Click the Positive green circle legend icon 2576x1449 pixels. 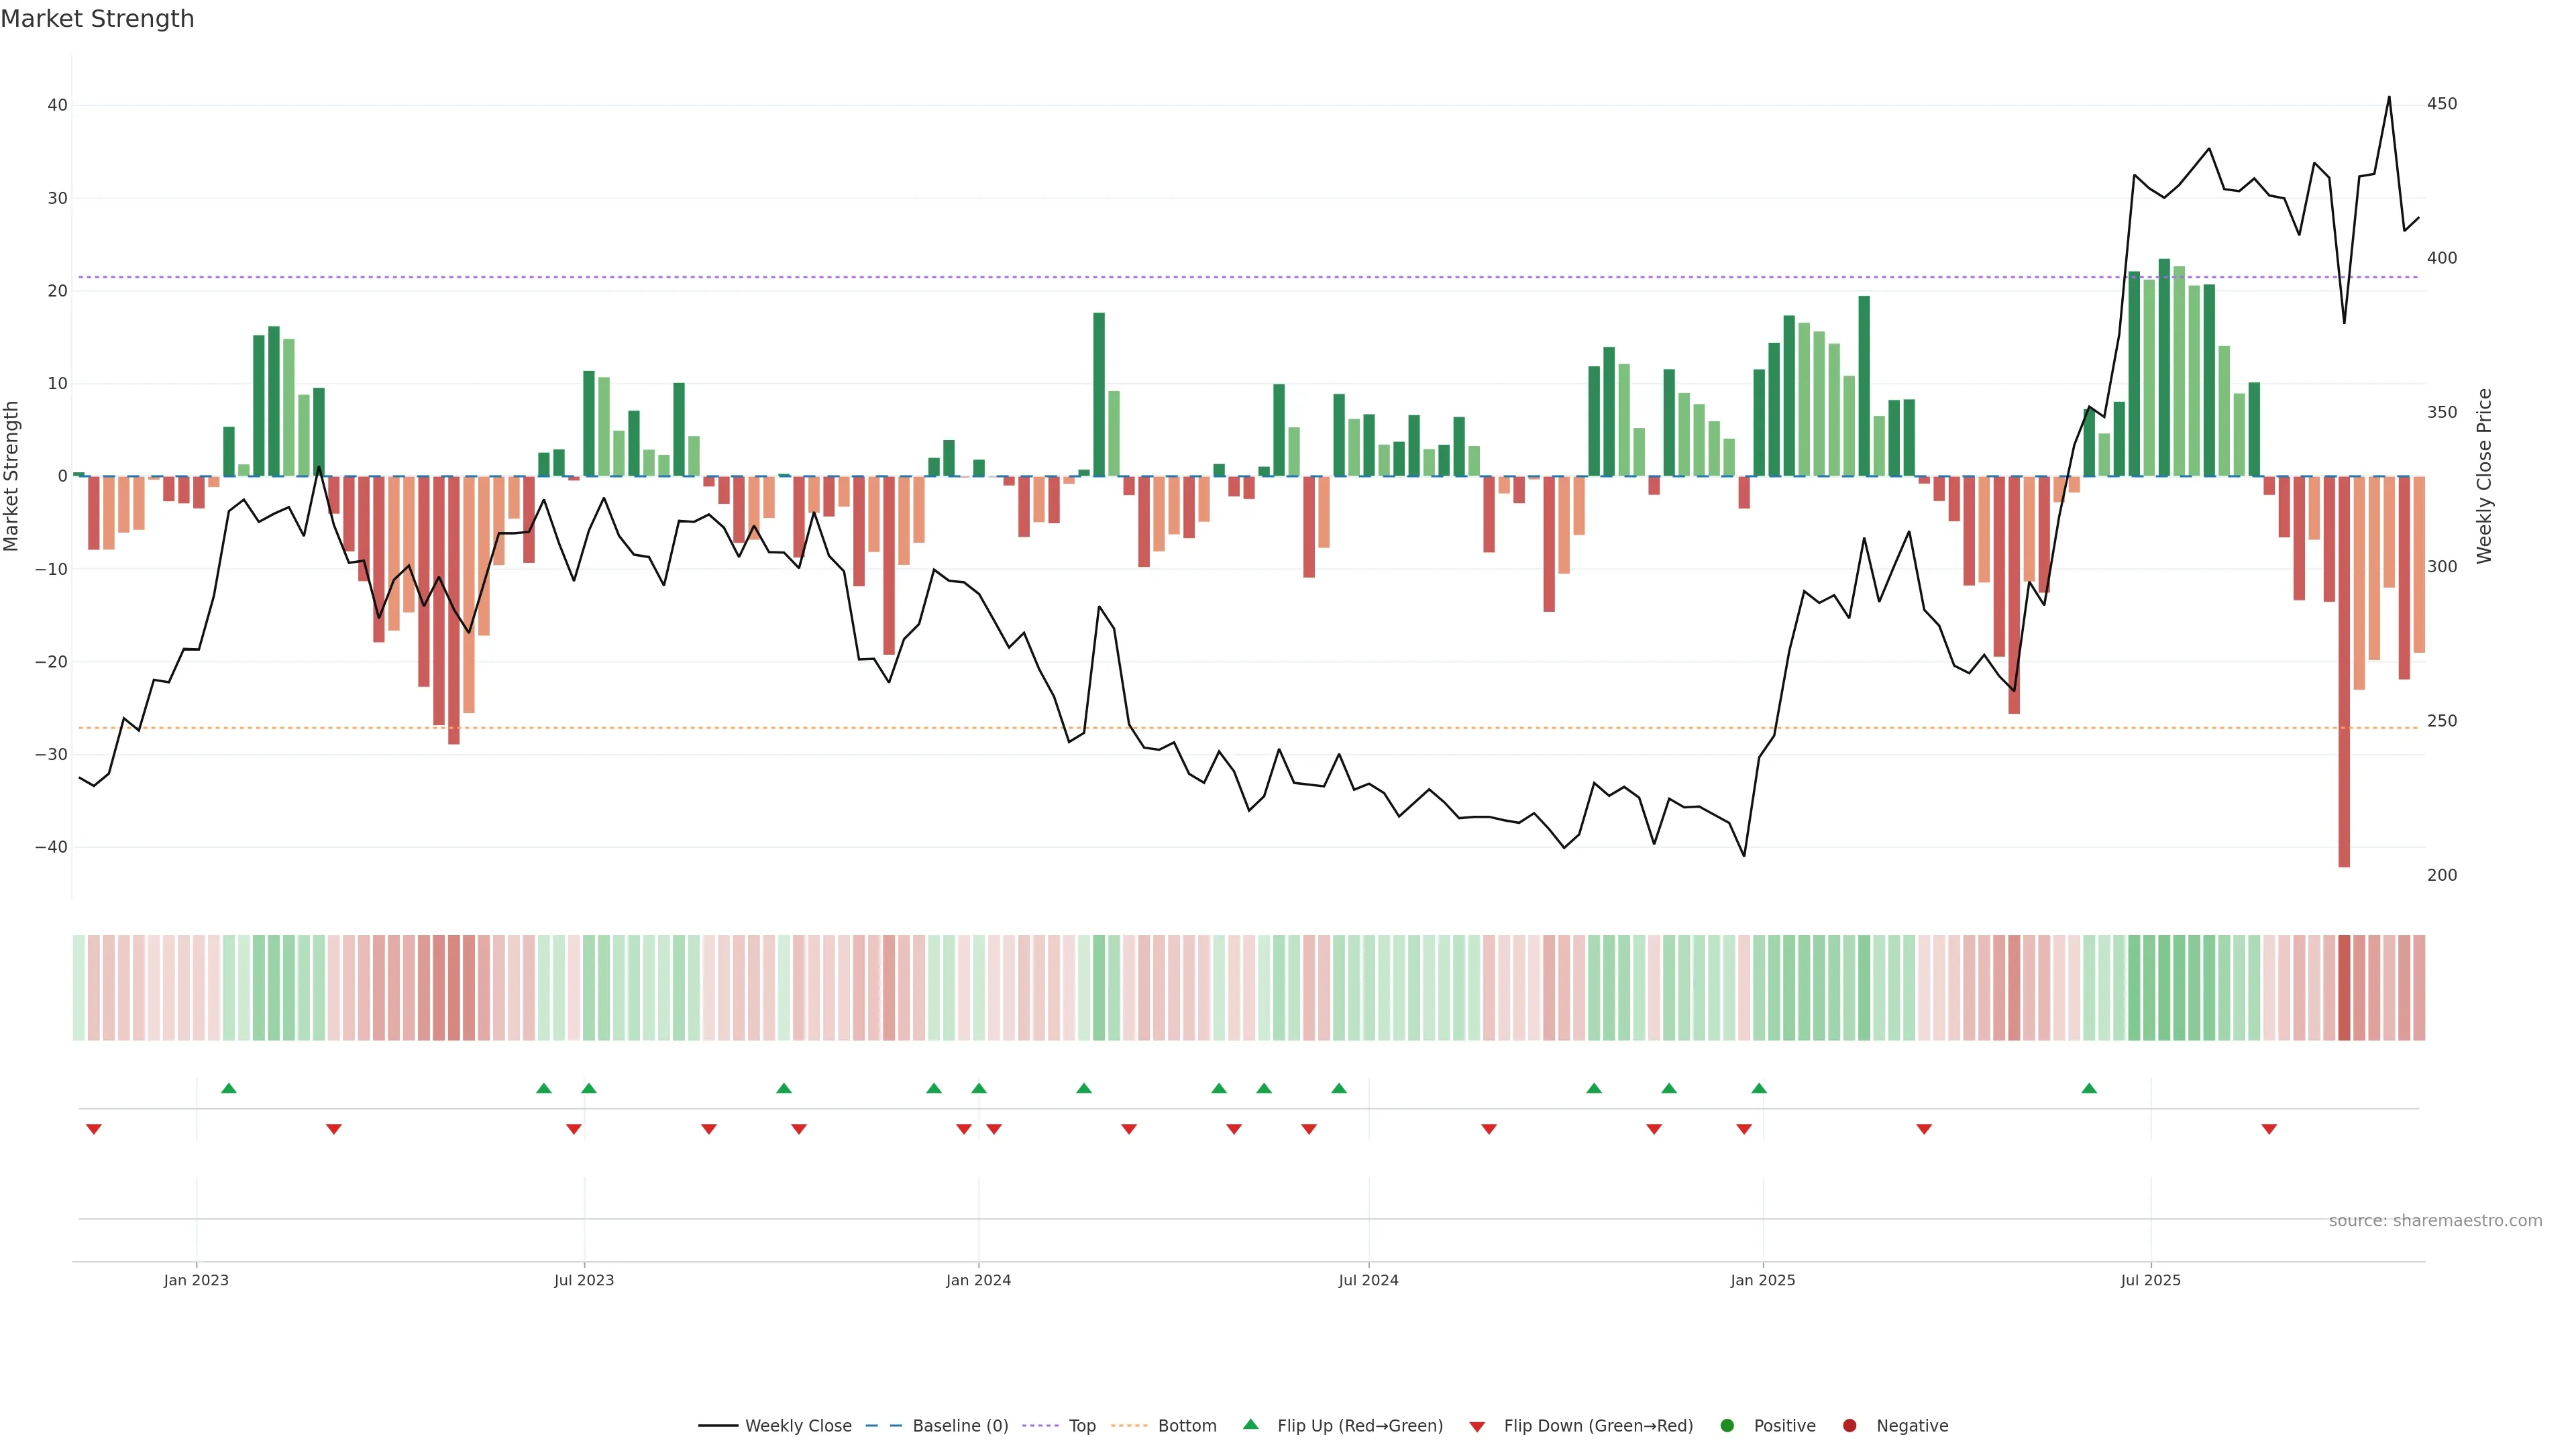(1727, 1426)
